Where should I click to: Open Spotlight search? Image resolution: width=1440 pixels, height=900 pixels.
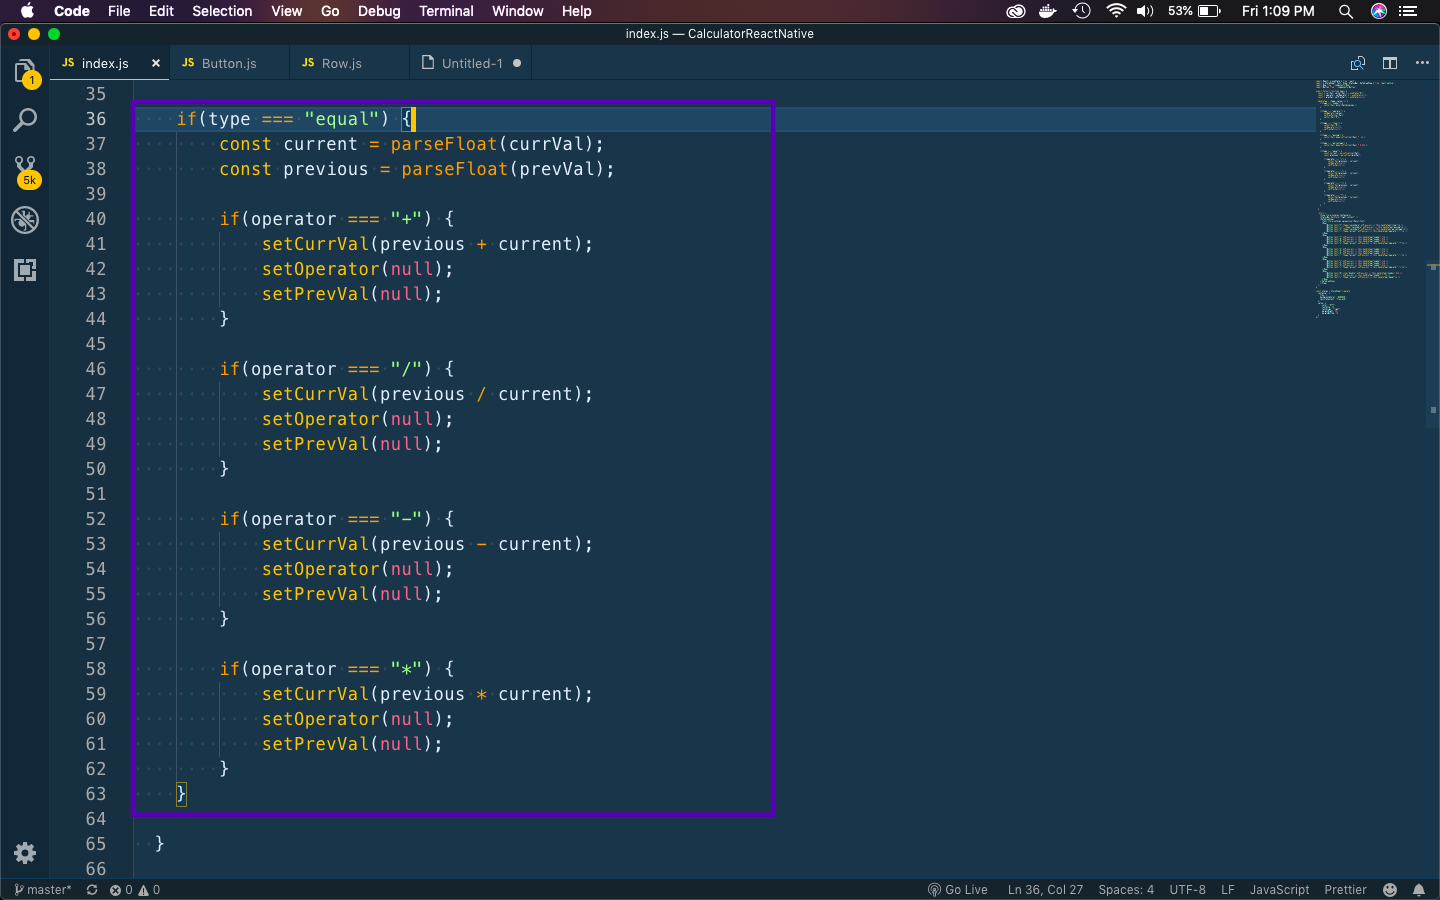tap(1346, 11)
